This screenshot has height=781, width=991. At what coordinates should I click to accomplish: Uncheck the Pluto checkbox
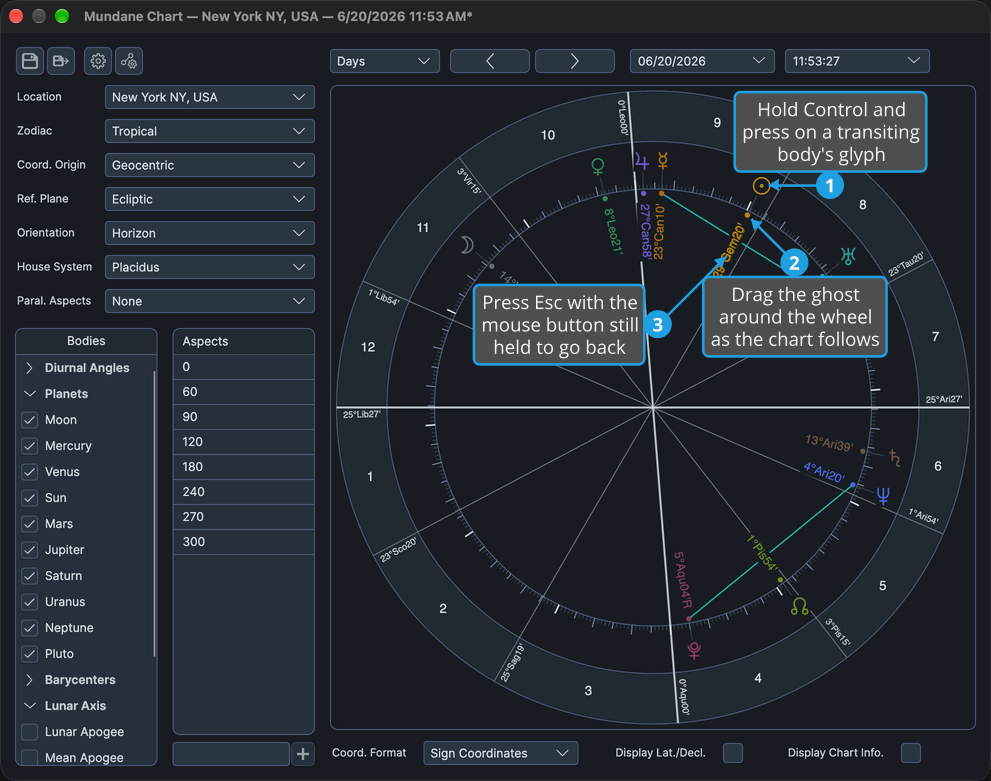(x=30, y=654)
